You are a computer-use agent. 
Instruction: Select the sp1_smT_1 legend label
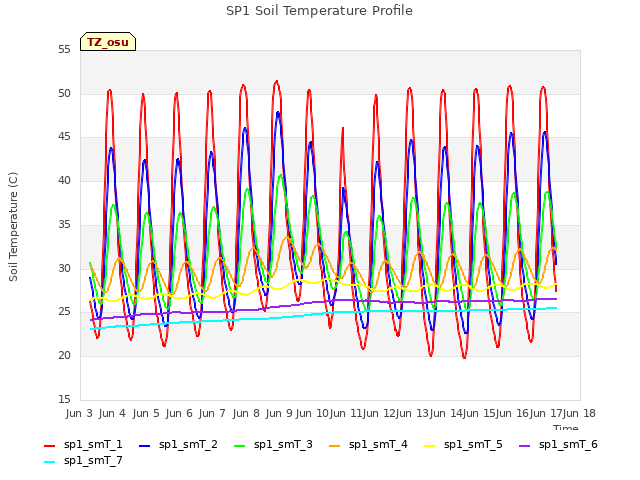tap(93, 444)
